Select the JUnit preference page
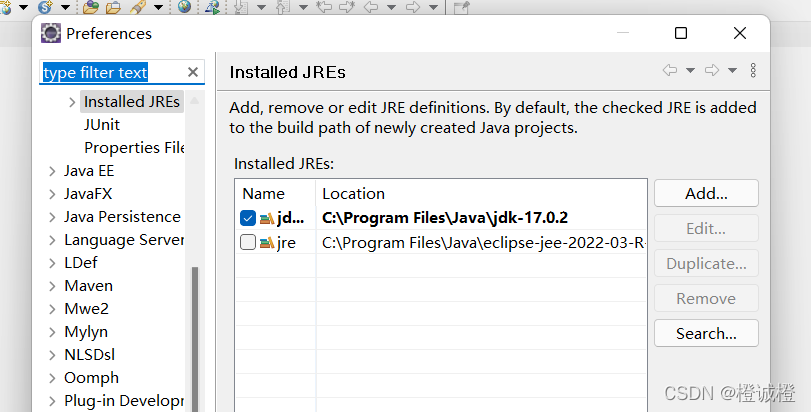The height and width of the screenshot is (412, 811). [102, 125]
